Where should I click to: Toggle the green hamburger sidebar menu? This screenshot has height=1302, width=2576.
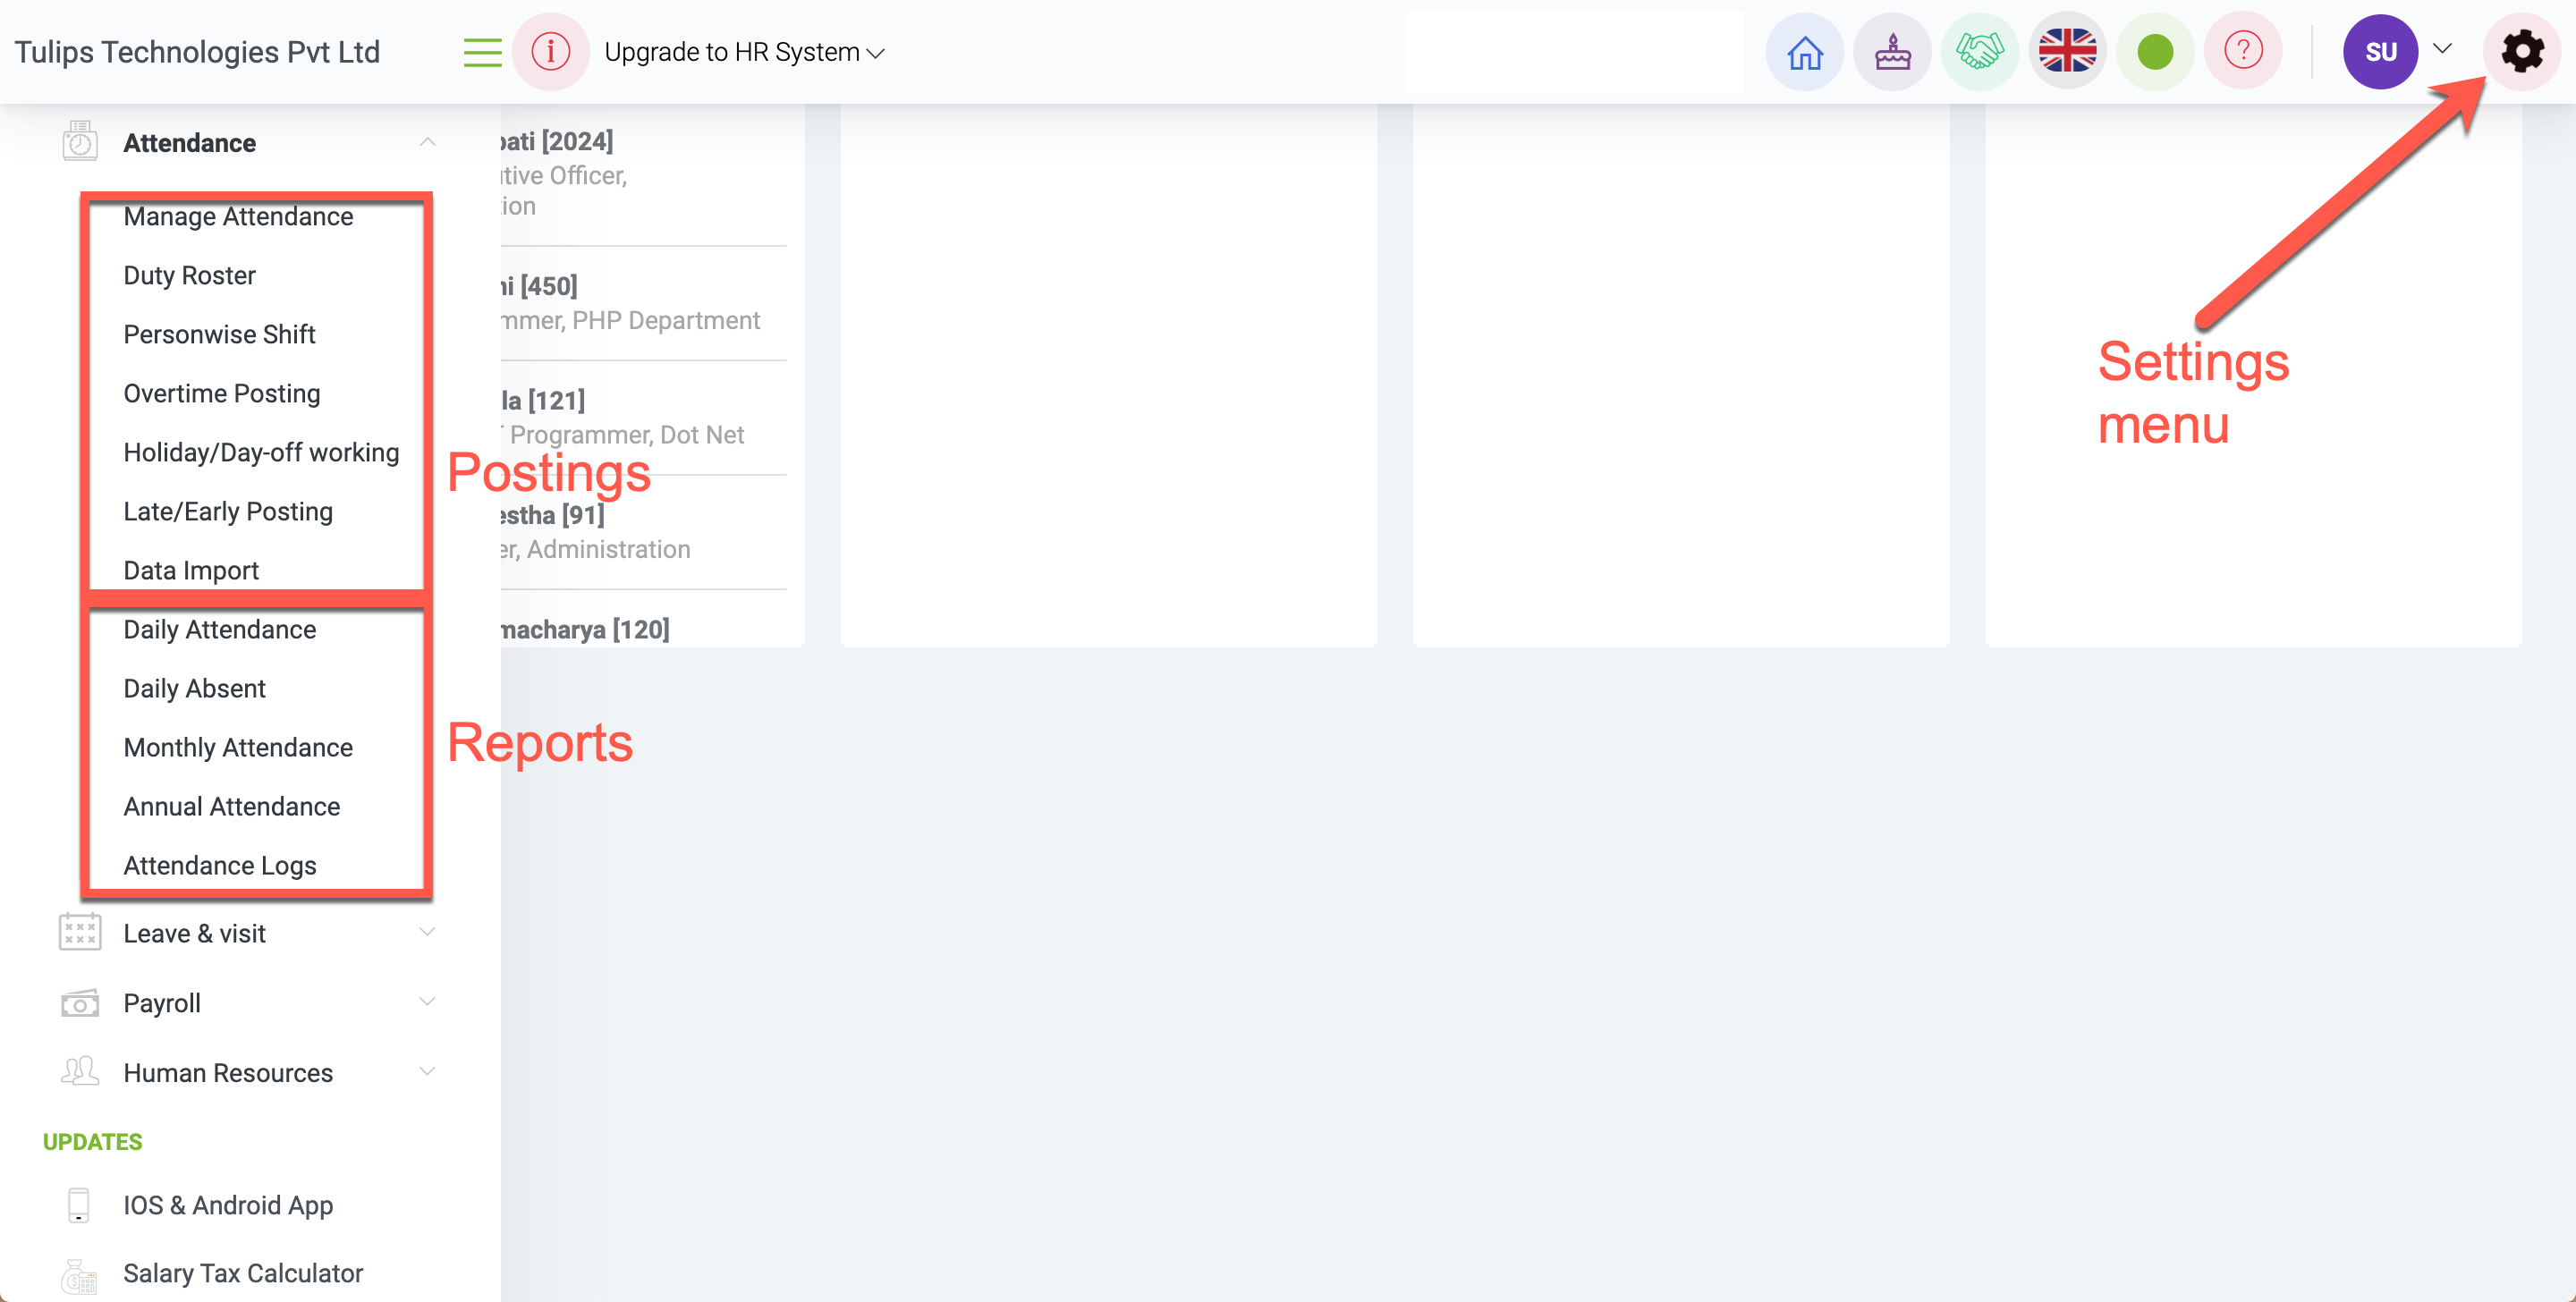point(483,52)
